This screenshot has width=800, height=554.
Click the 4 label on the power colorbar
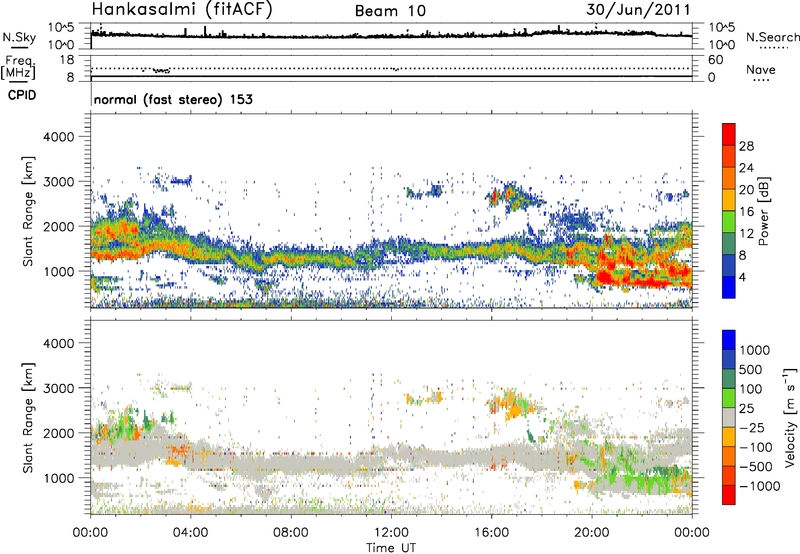[743, 278]
